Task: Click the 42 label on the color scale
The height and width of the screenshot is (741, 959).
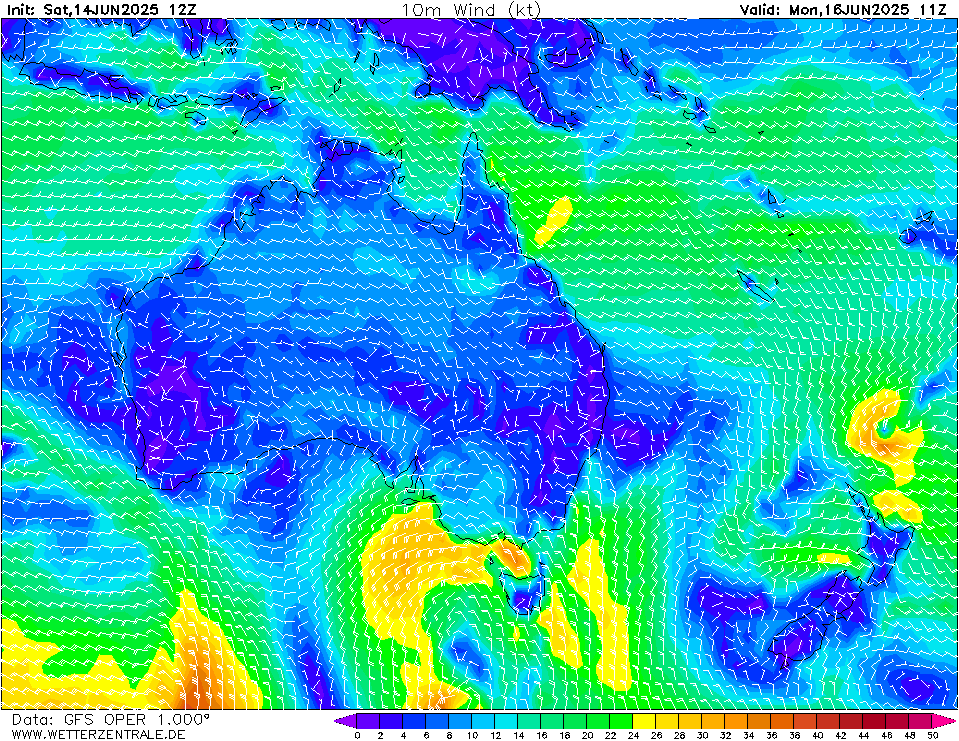Action: [840, 735]
